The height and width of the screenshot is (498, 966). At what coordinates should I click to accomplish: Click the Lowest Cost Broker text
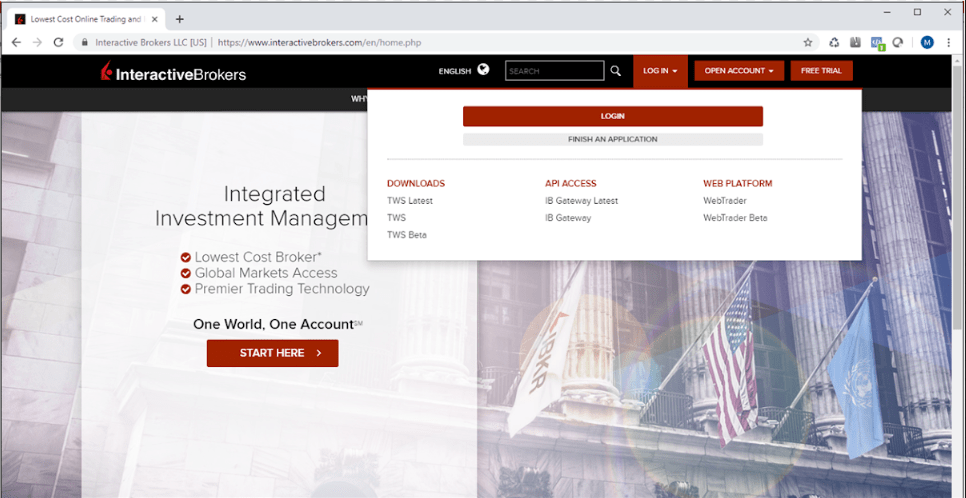(x=258, y=258)
